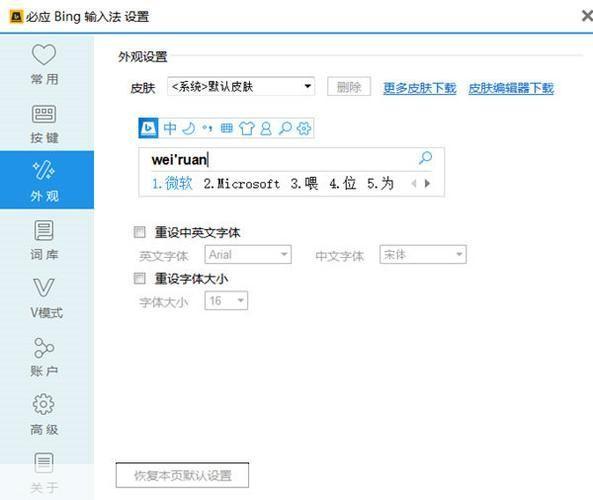Toggle the punctuation mode icon
The image size is (593, 500).
[207, 128]
